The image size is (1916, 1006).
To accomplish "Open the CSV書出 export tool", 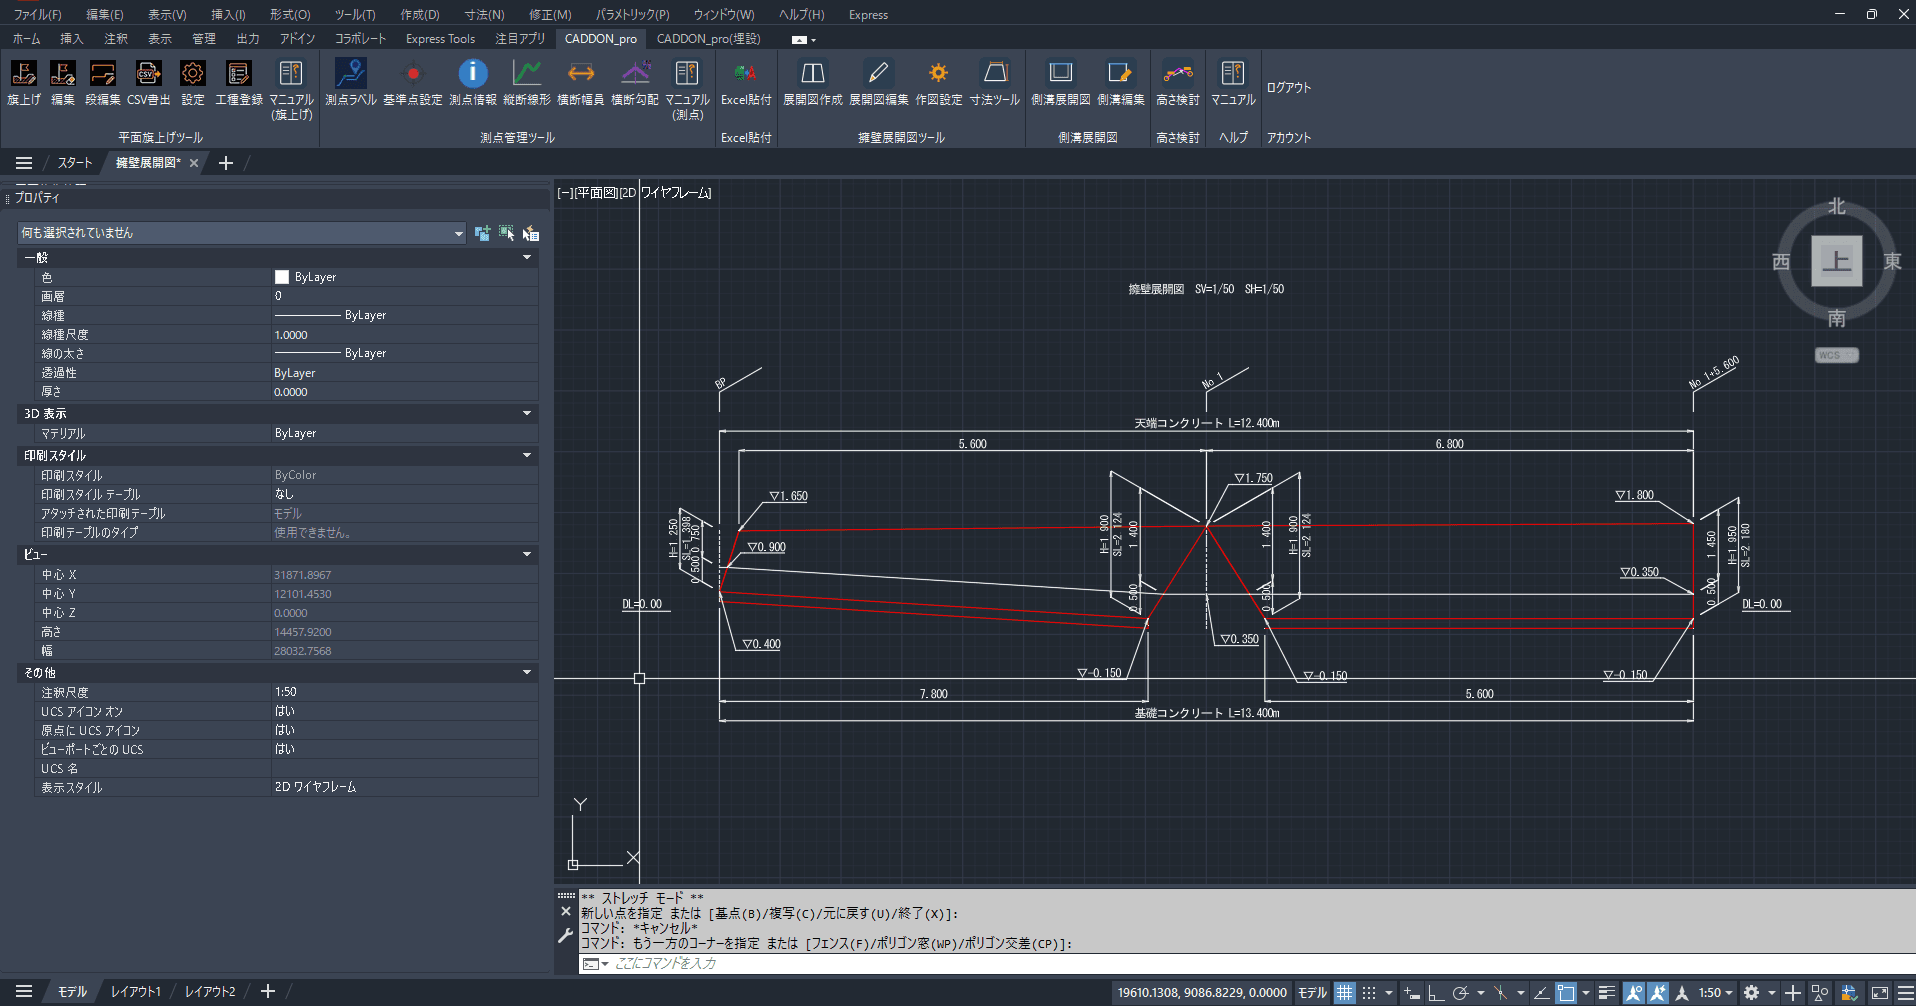I will pyautogui.click(x=148, y=75).
